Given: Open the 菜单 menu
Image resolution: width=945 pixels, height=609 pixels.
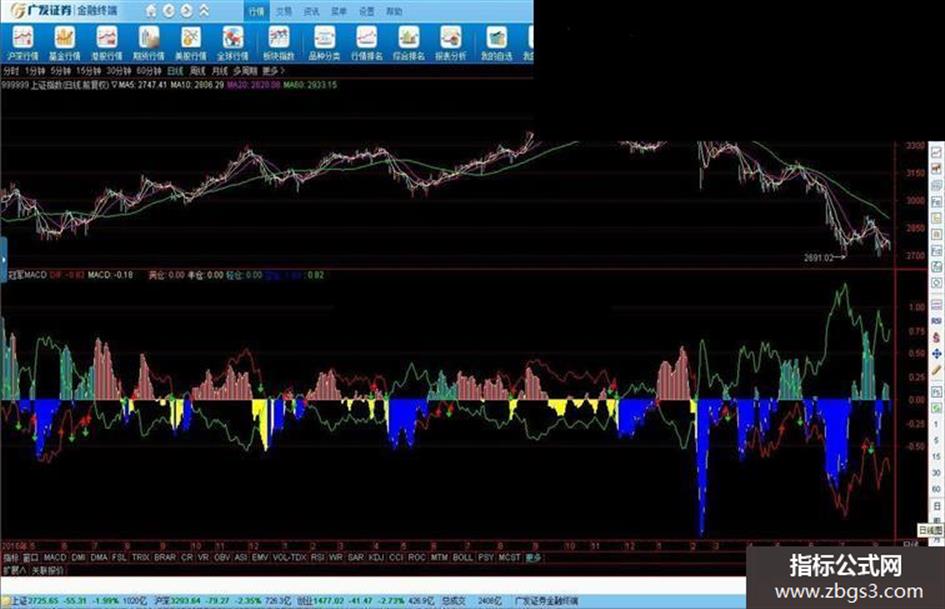Looking at the screenshot, I should pos(339,11).
